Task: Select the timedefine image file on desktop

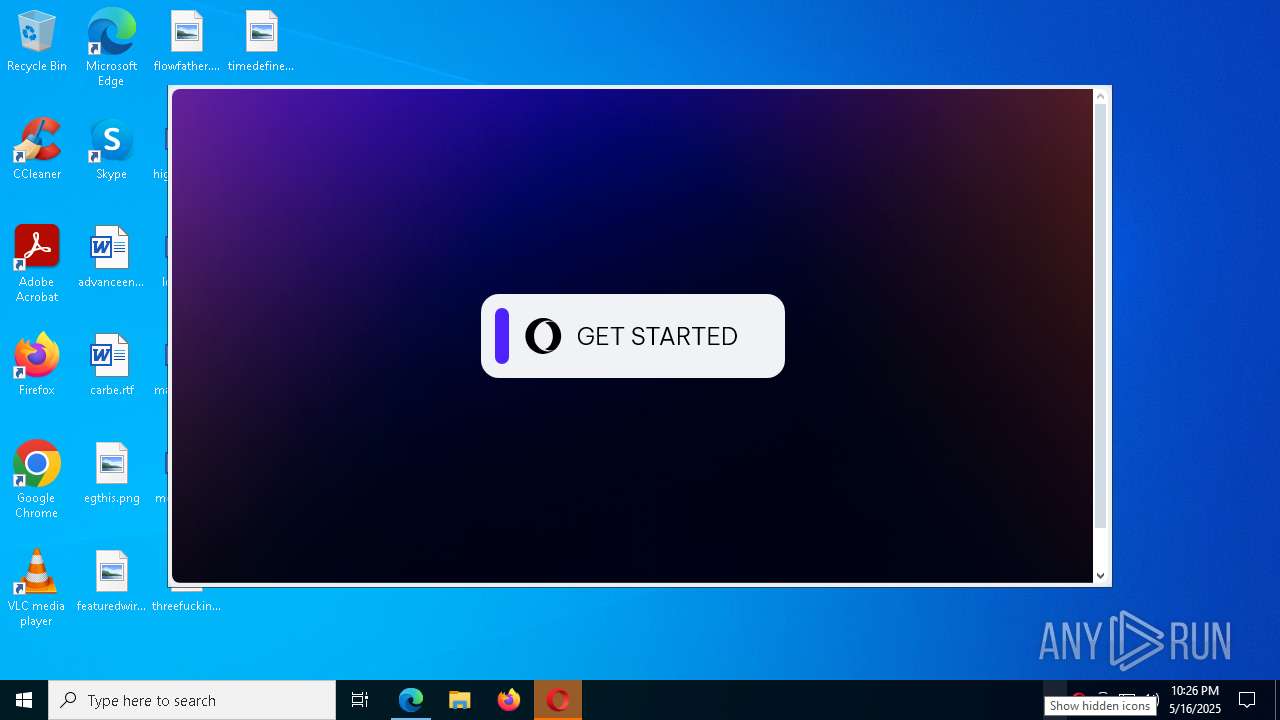Action: click(261, 42)
